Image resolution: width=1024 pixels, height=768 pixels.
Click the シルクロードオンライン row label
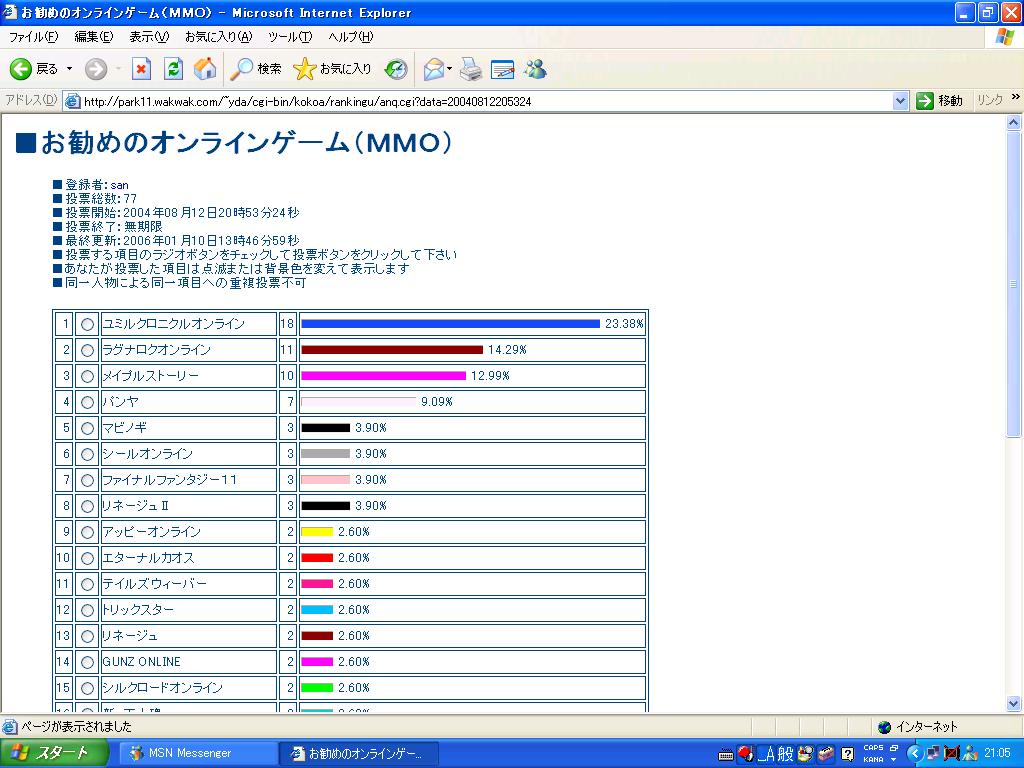[163, 688]
